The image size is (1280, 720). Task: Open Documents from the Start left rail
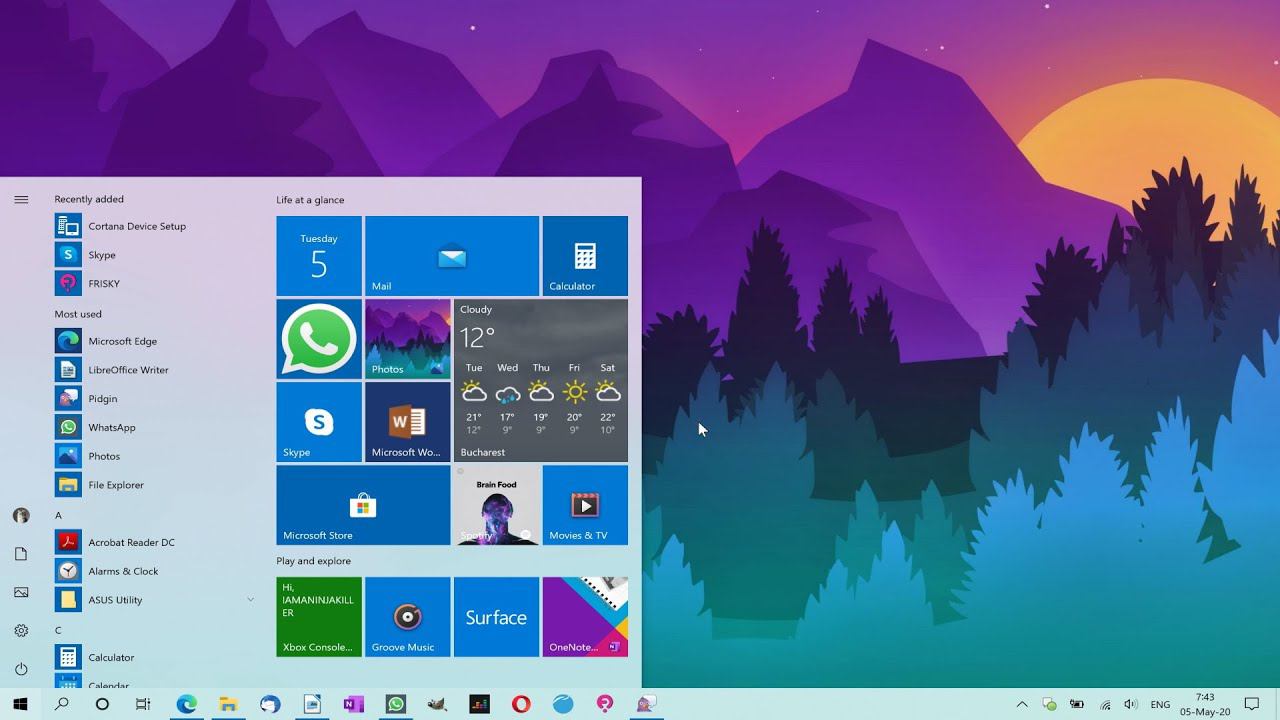point(21,554)
